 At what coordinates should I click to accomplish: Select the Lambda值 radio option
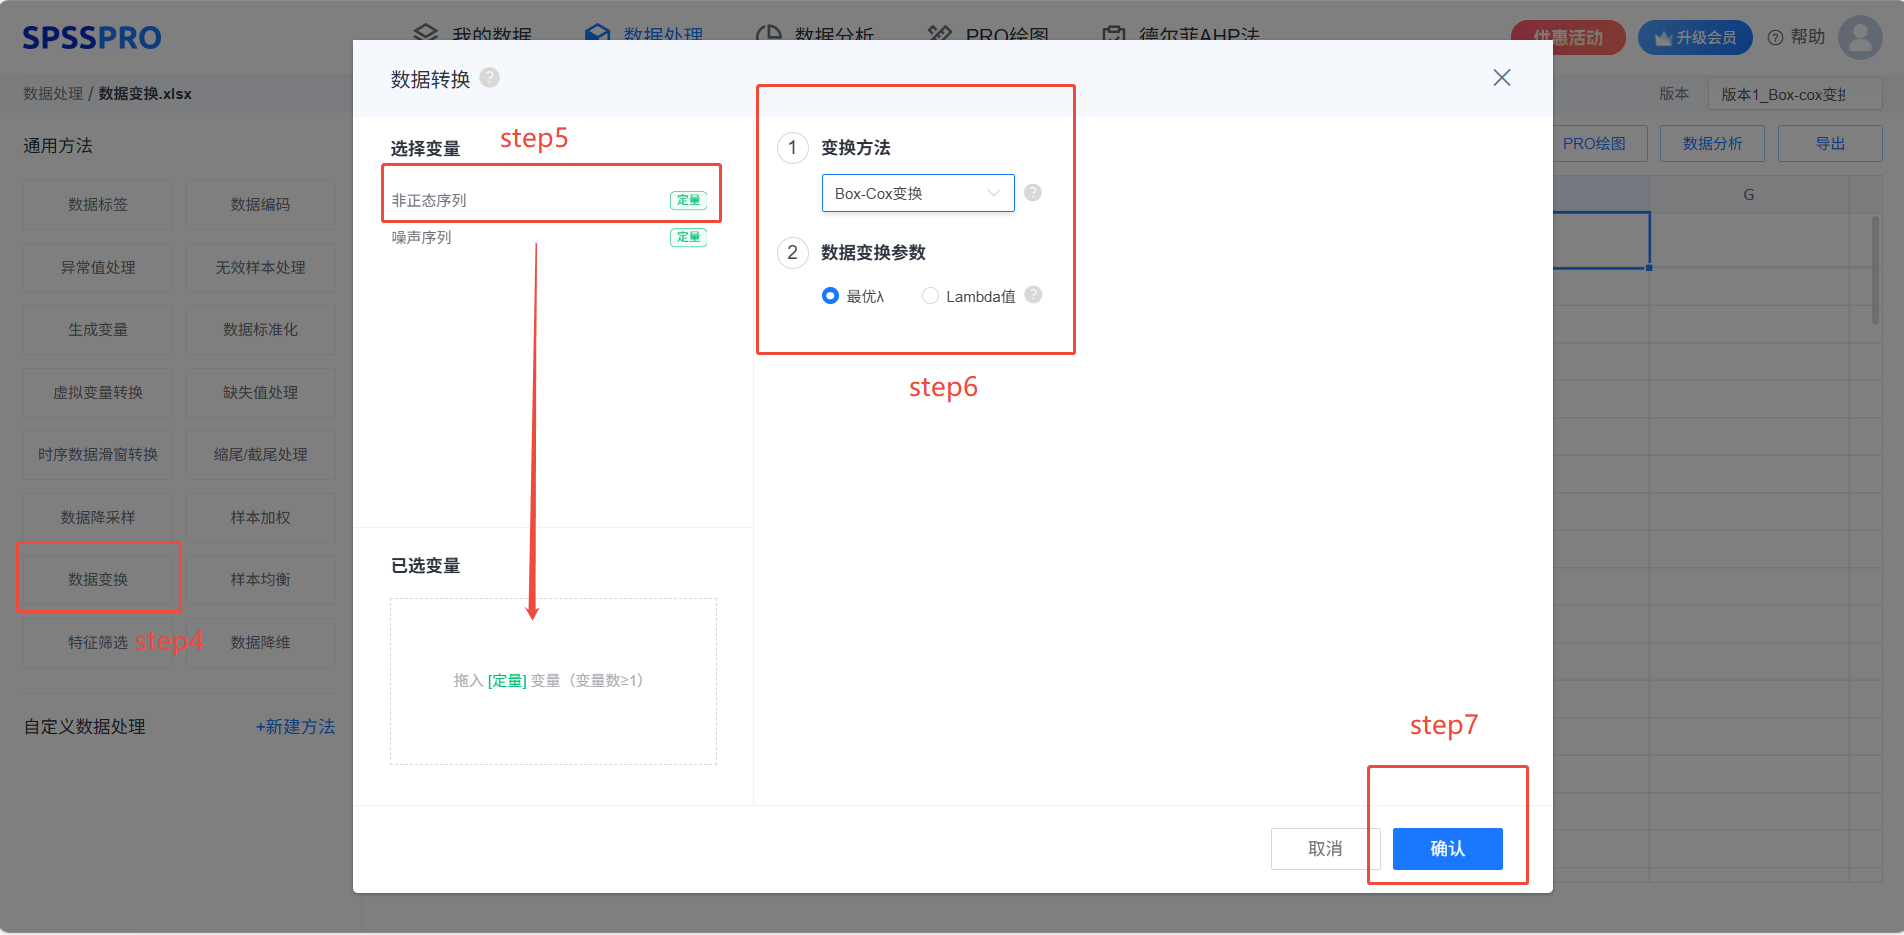930,296
